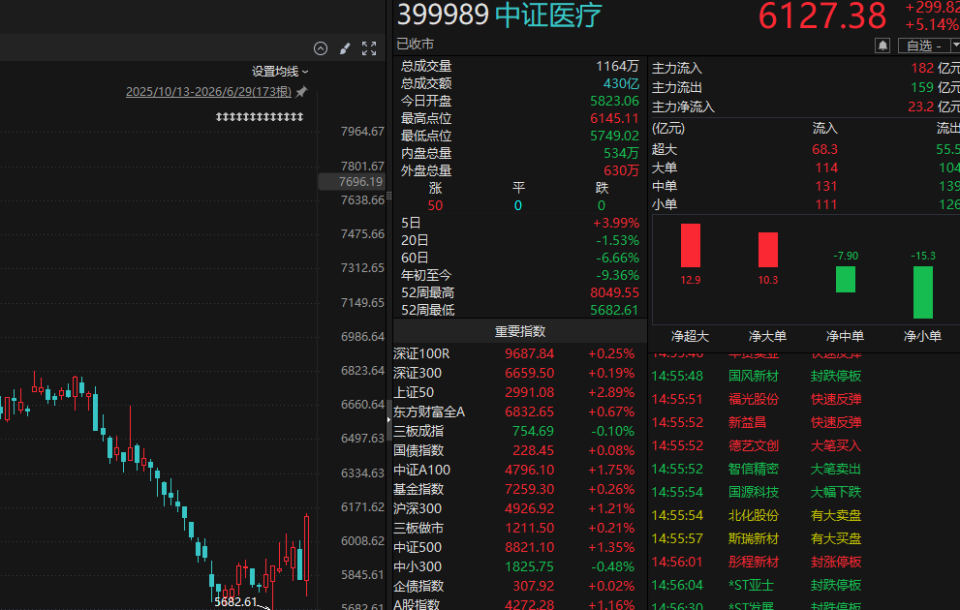Click the 6127.38 latest price value
Screen dimensions: 960x610
(x=822, y=17)
